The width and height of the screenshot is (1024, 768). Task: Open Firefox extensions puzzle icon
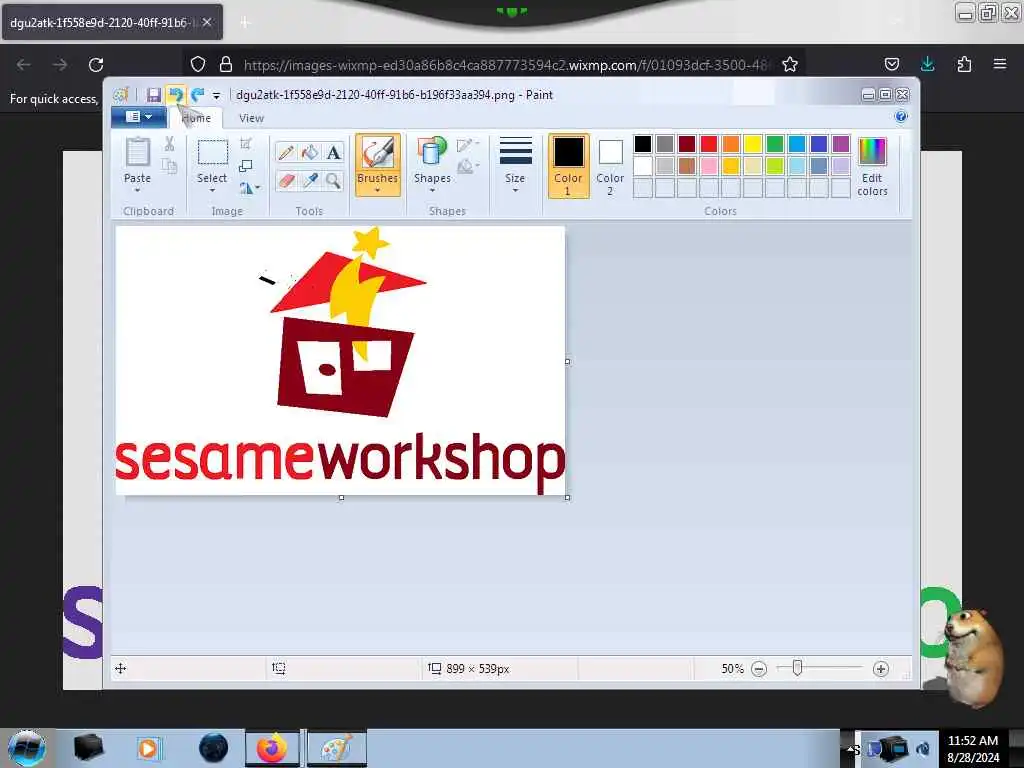964,64
